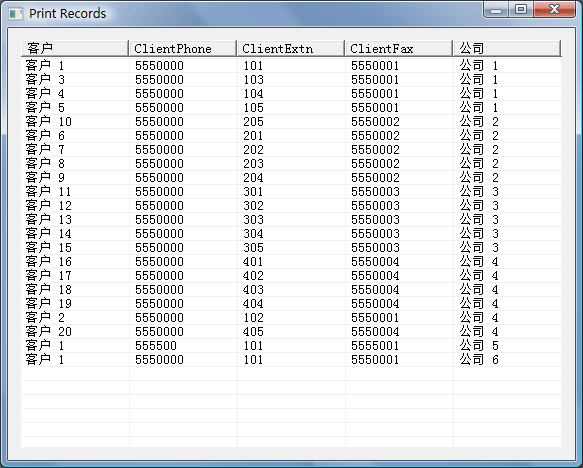Select the 客户 13 row
Image resolution: width=583 pixels, height=468 pixels.
point(291,220)
